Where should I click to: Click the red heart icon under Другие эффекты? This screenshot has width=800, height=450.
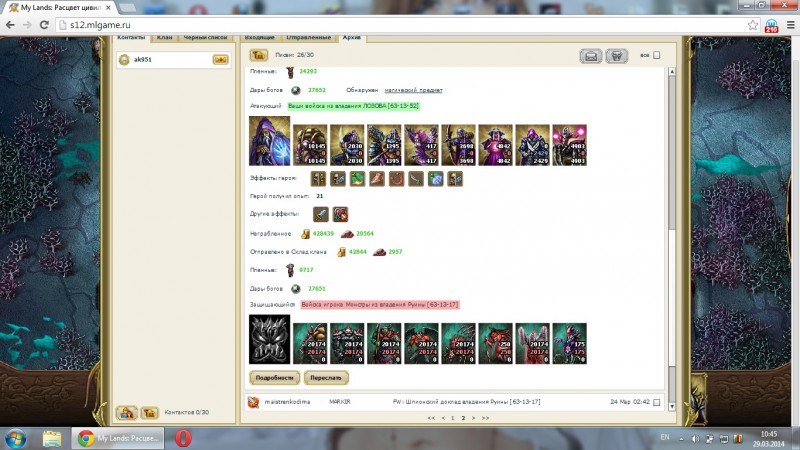pos(340,214)
